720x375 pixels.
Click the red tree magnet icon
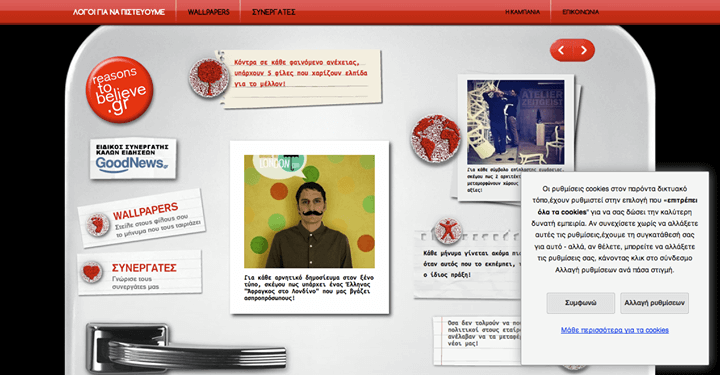pyautogui.click(x=209, y=78)
